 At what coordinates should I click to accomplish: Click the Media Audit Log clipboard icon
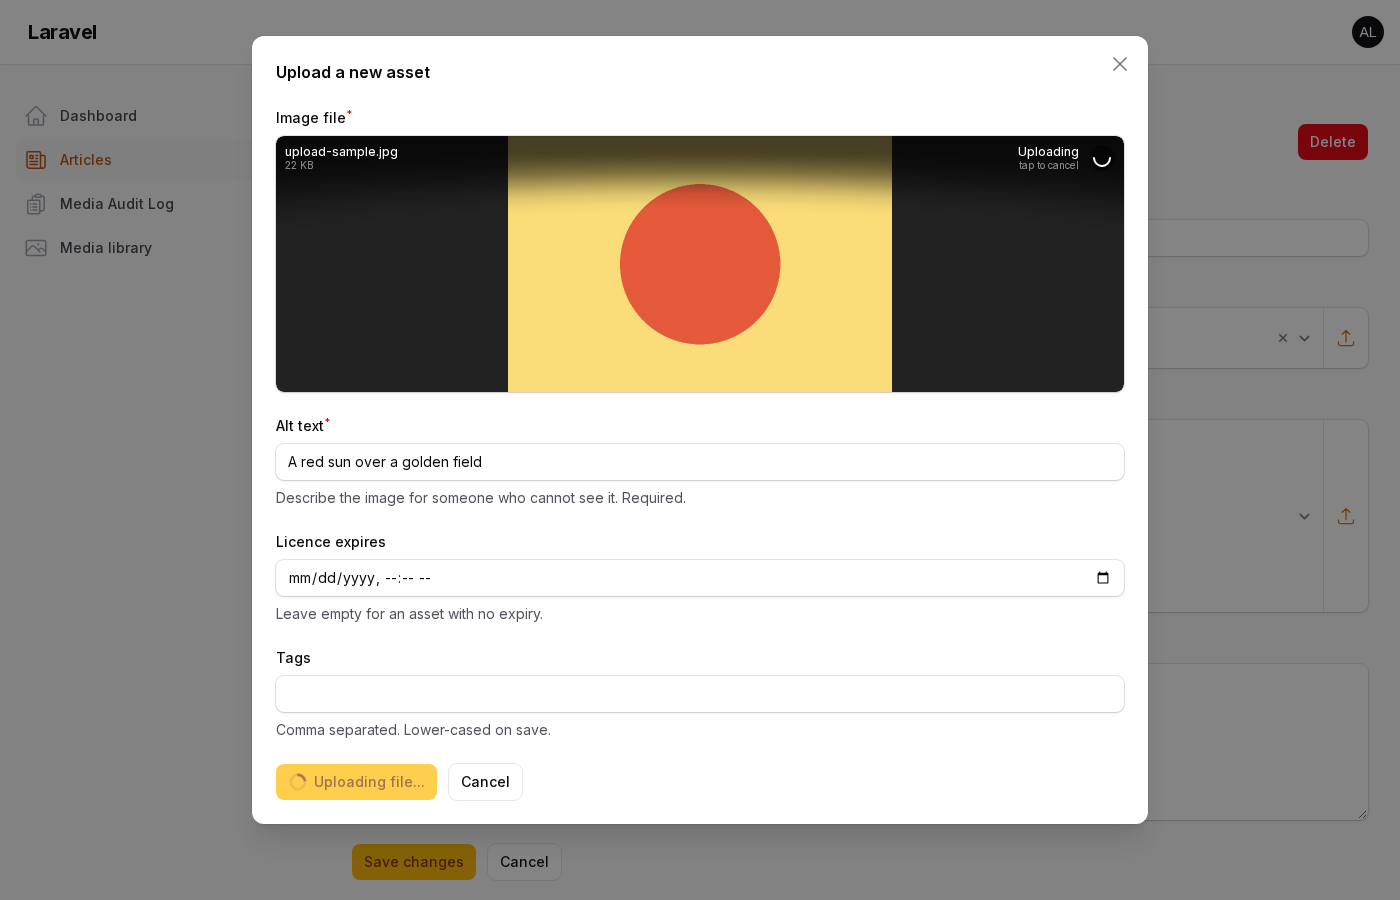(x=36, y=204)
